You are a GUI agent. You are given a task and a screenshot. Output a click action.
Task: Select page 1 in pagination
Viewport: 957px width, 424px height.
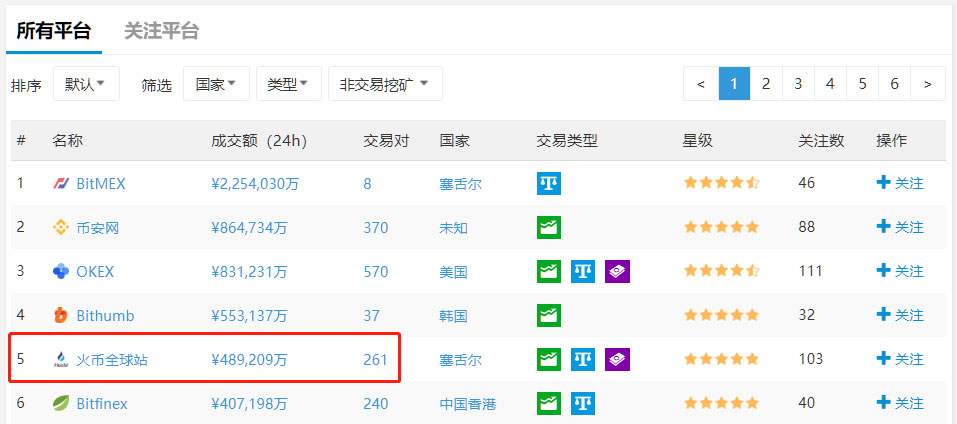(734, 84)
